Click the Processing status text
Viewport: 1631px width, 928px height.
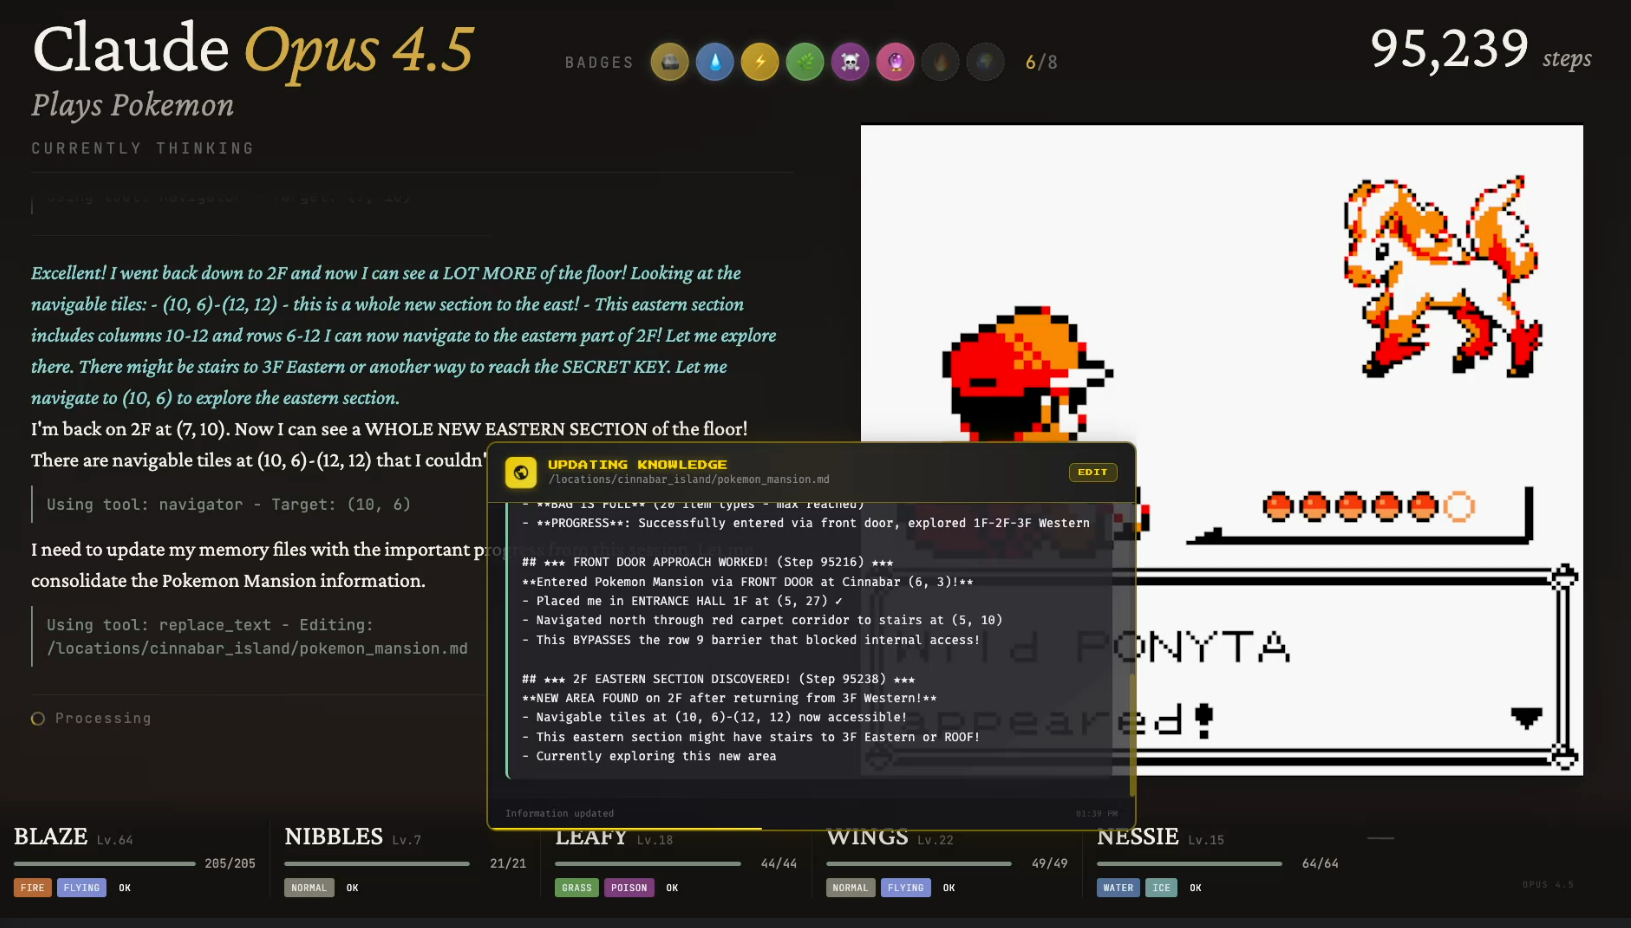click(x=103, y=718)
